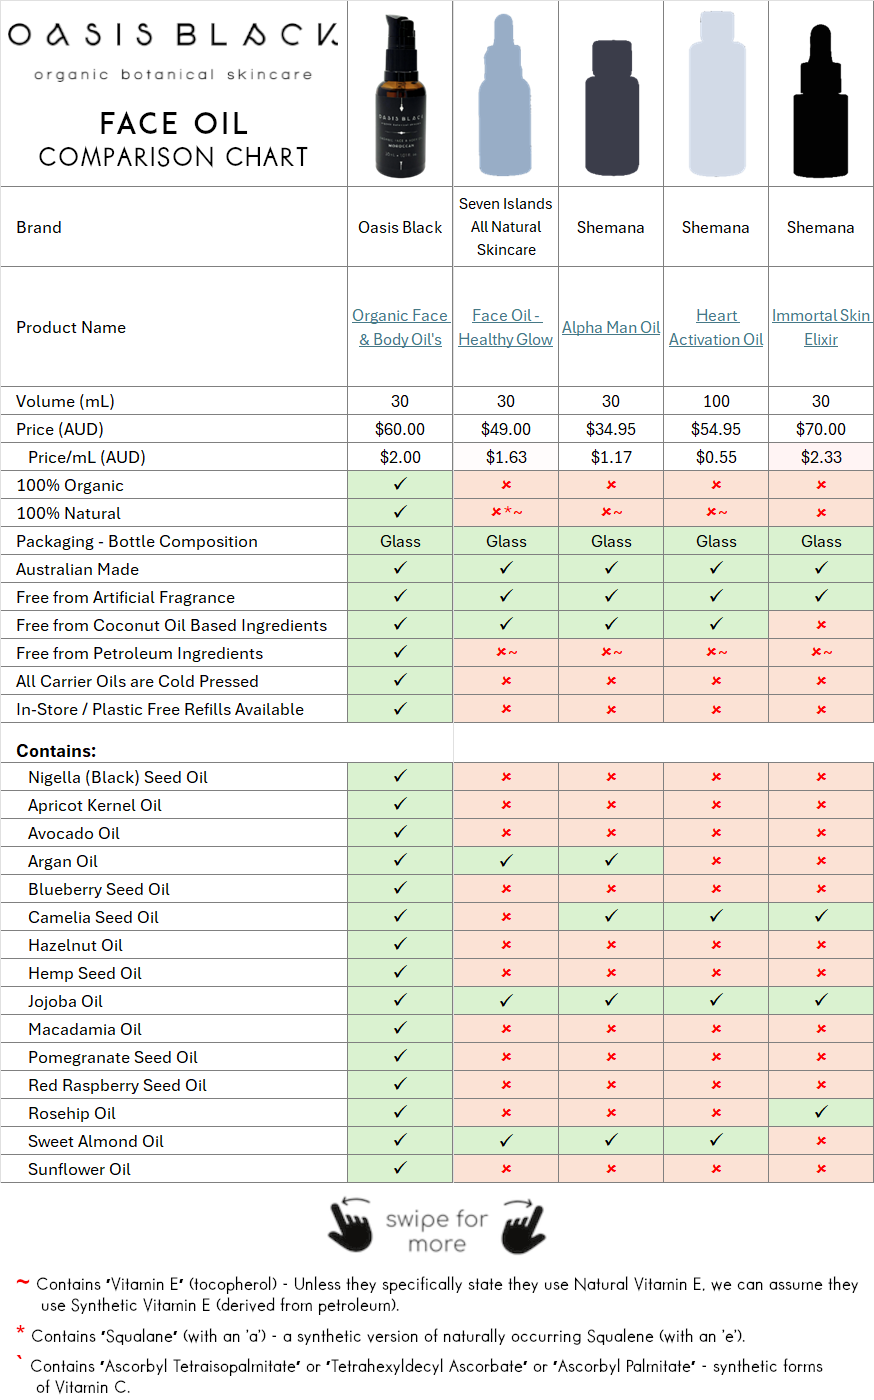Screen dimensions: 874x1400
Task: Click Oasis Black's 100% Organic checkmark
Action: 400,484
